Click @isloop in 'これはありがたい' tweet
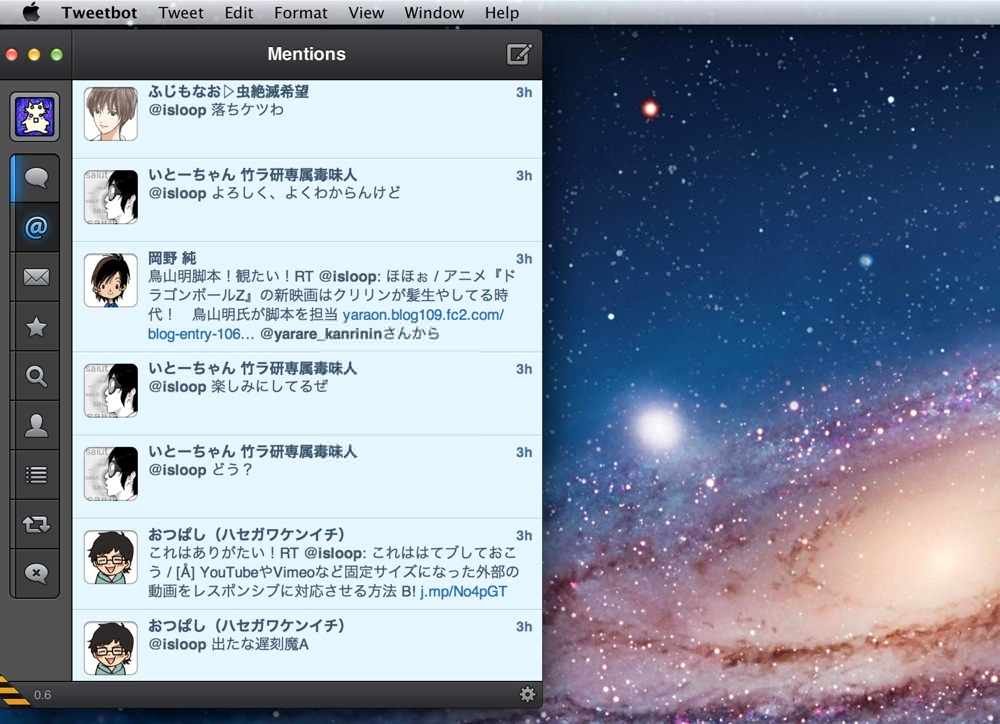Image resolution: width=1000 pixels, height=724 pixels. (335, 553)
